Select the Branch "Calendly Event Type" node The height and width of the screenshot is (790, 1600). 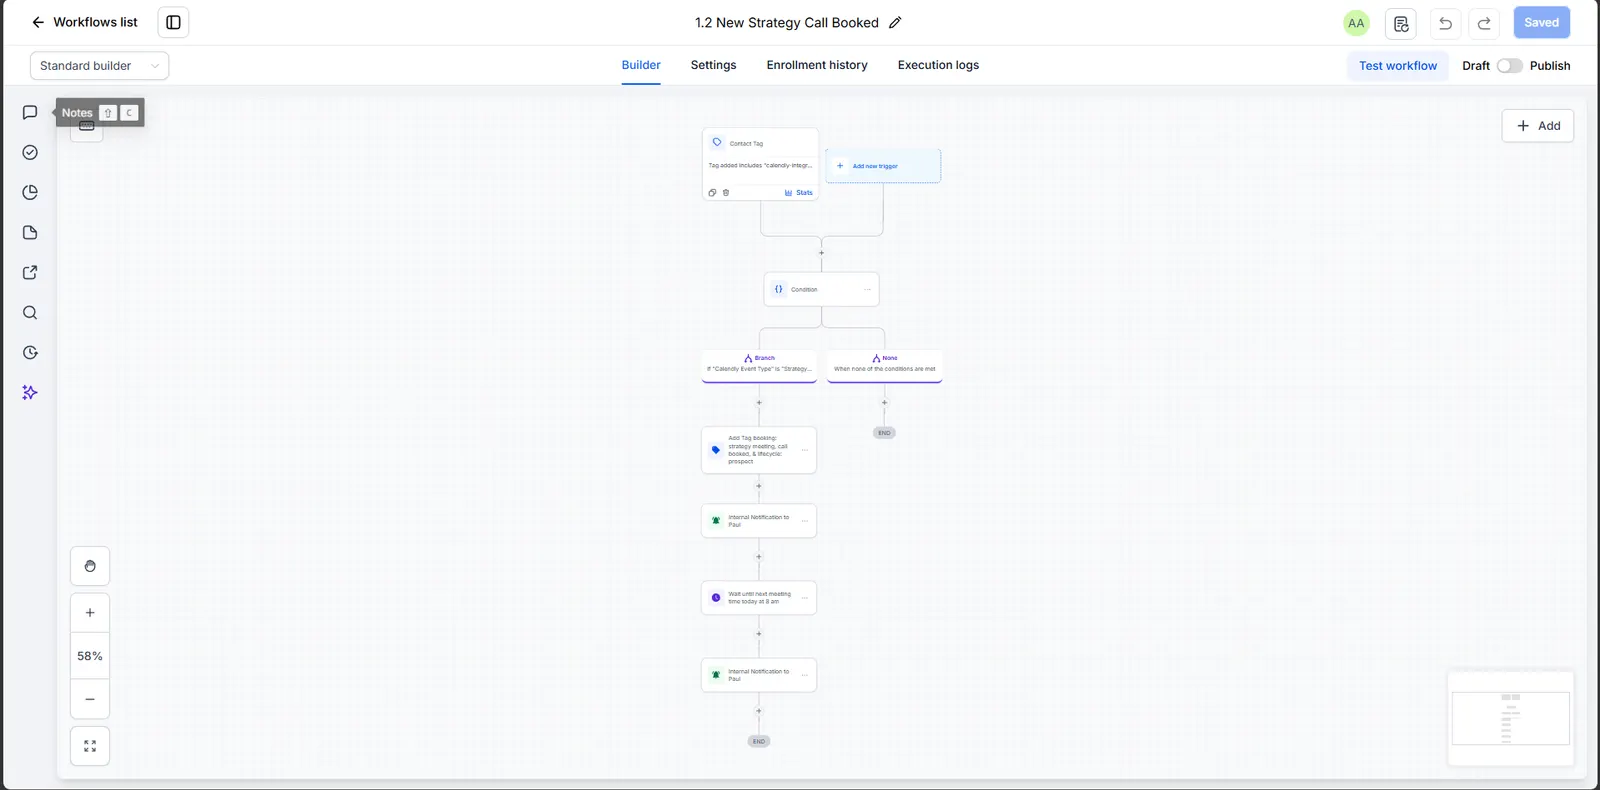click(759, 365)
